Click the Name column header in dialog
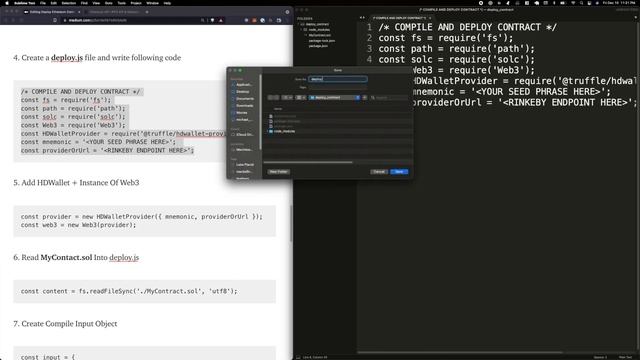The width and height of the screenshot is (640, 360). pyautogui.click(x=278, y=109)
